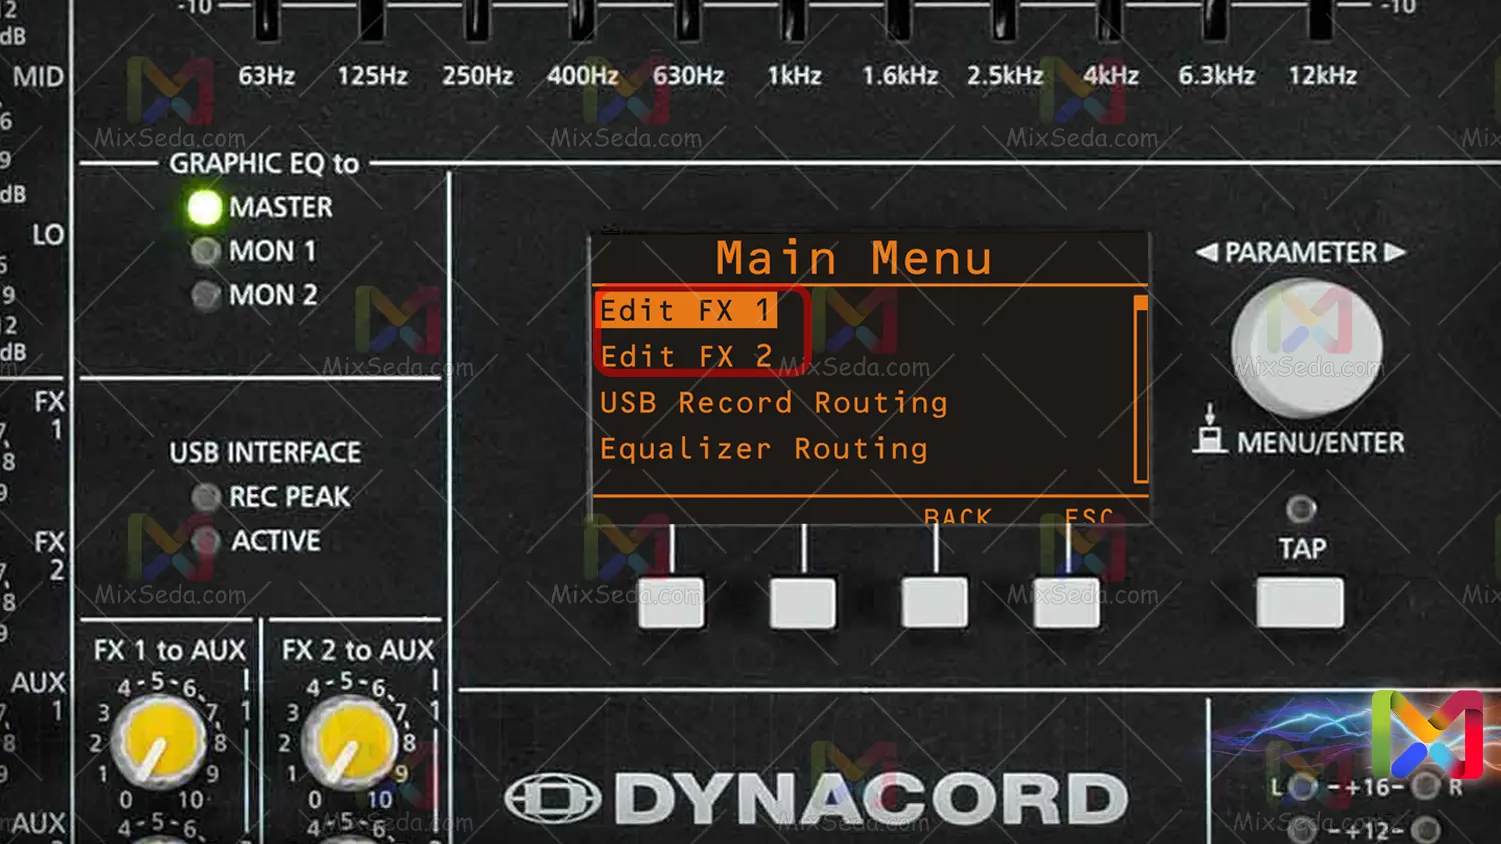
Task: Select MON 2 for Graphic EQ routing
Action: coord(205,295)
